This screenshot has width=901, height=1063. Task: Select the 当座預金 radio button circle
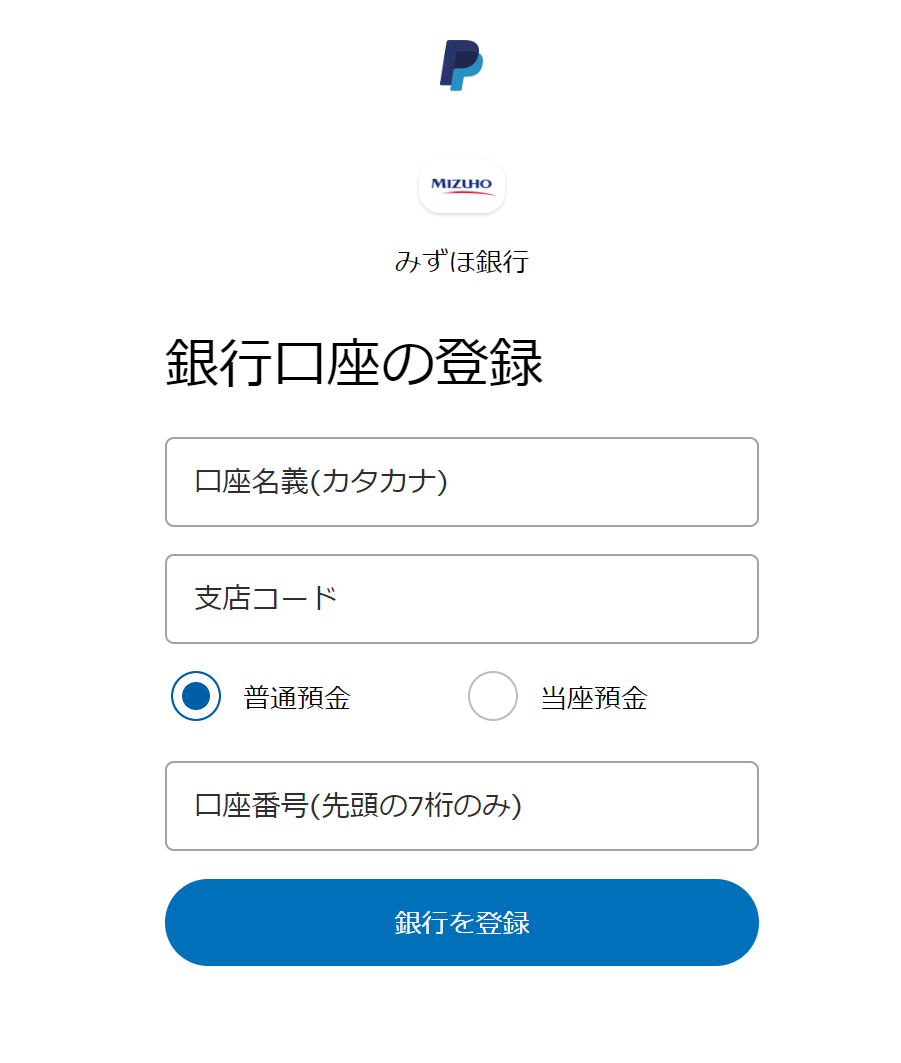[493, 696]
